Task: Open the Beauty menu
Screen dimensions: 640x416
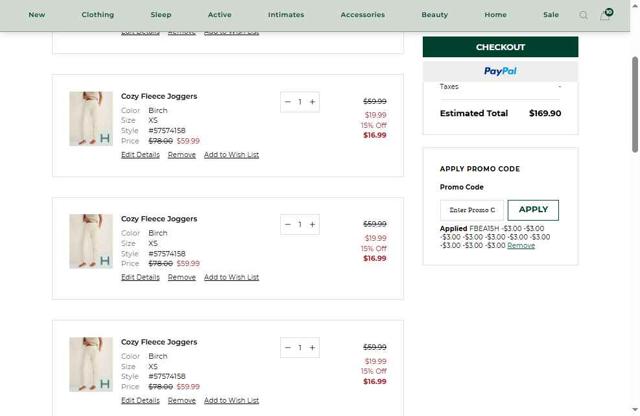Action: click(435, 15)
